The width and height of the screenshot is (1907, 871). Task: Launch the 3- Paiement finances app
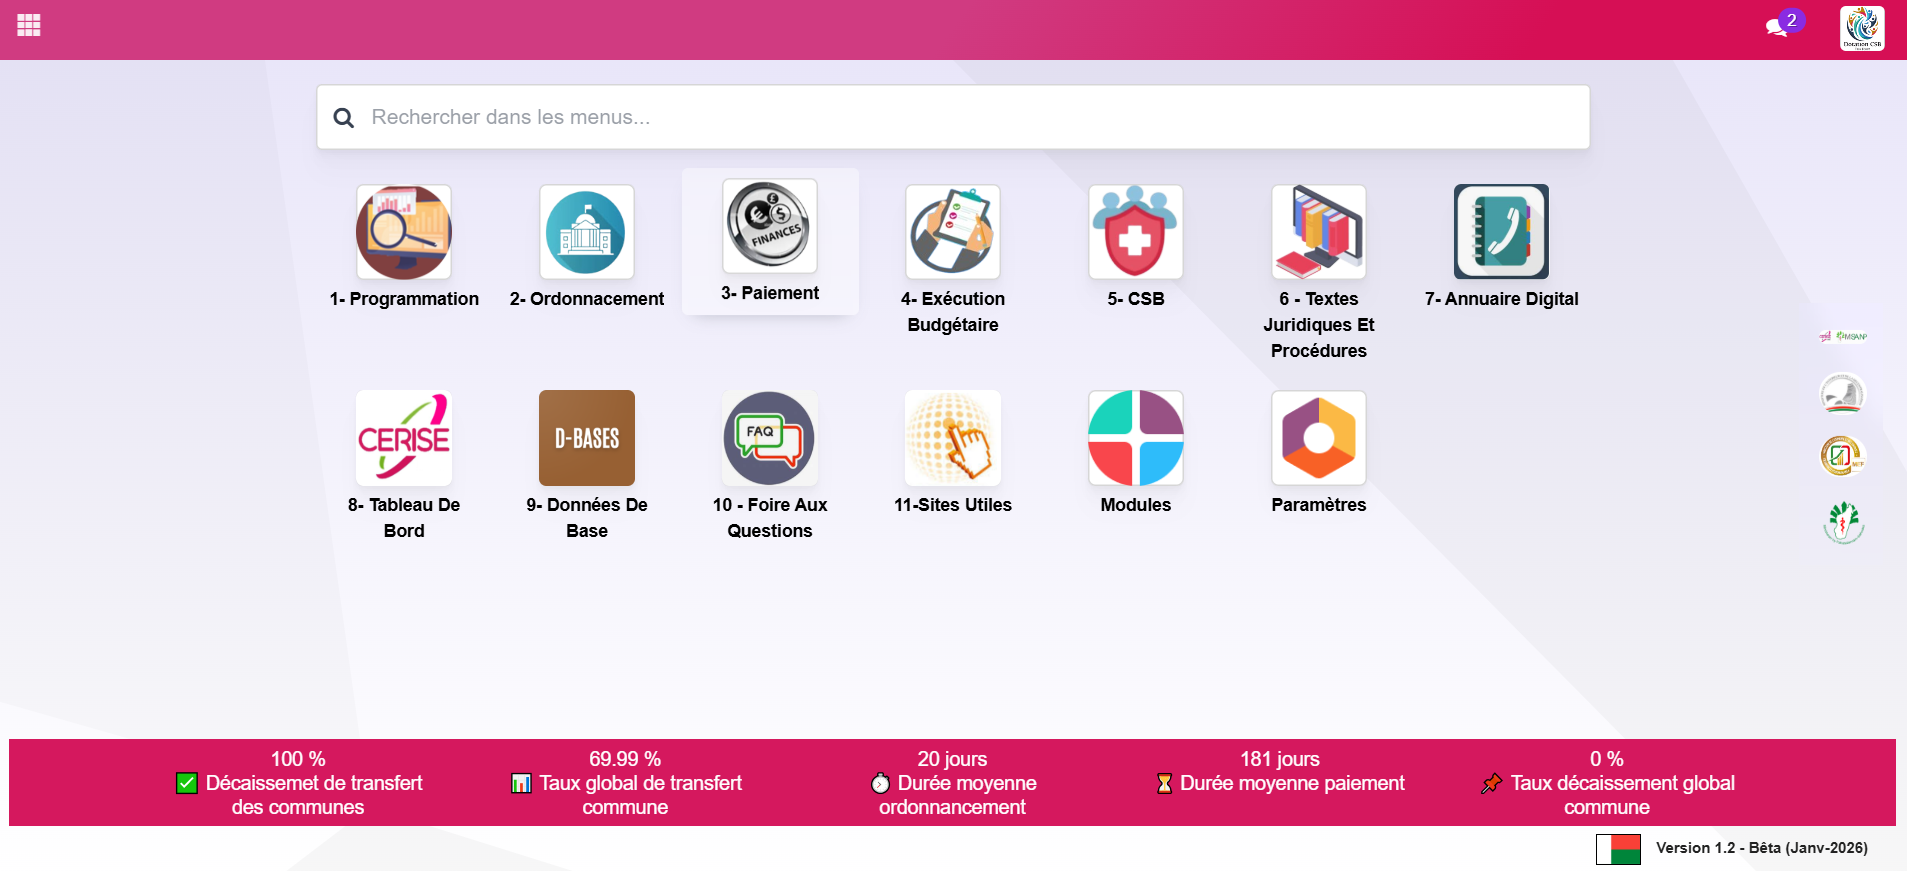click(770, 241)
